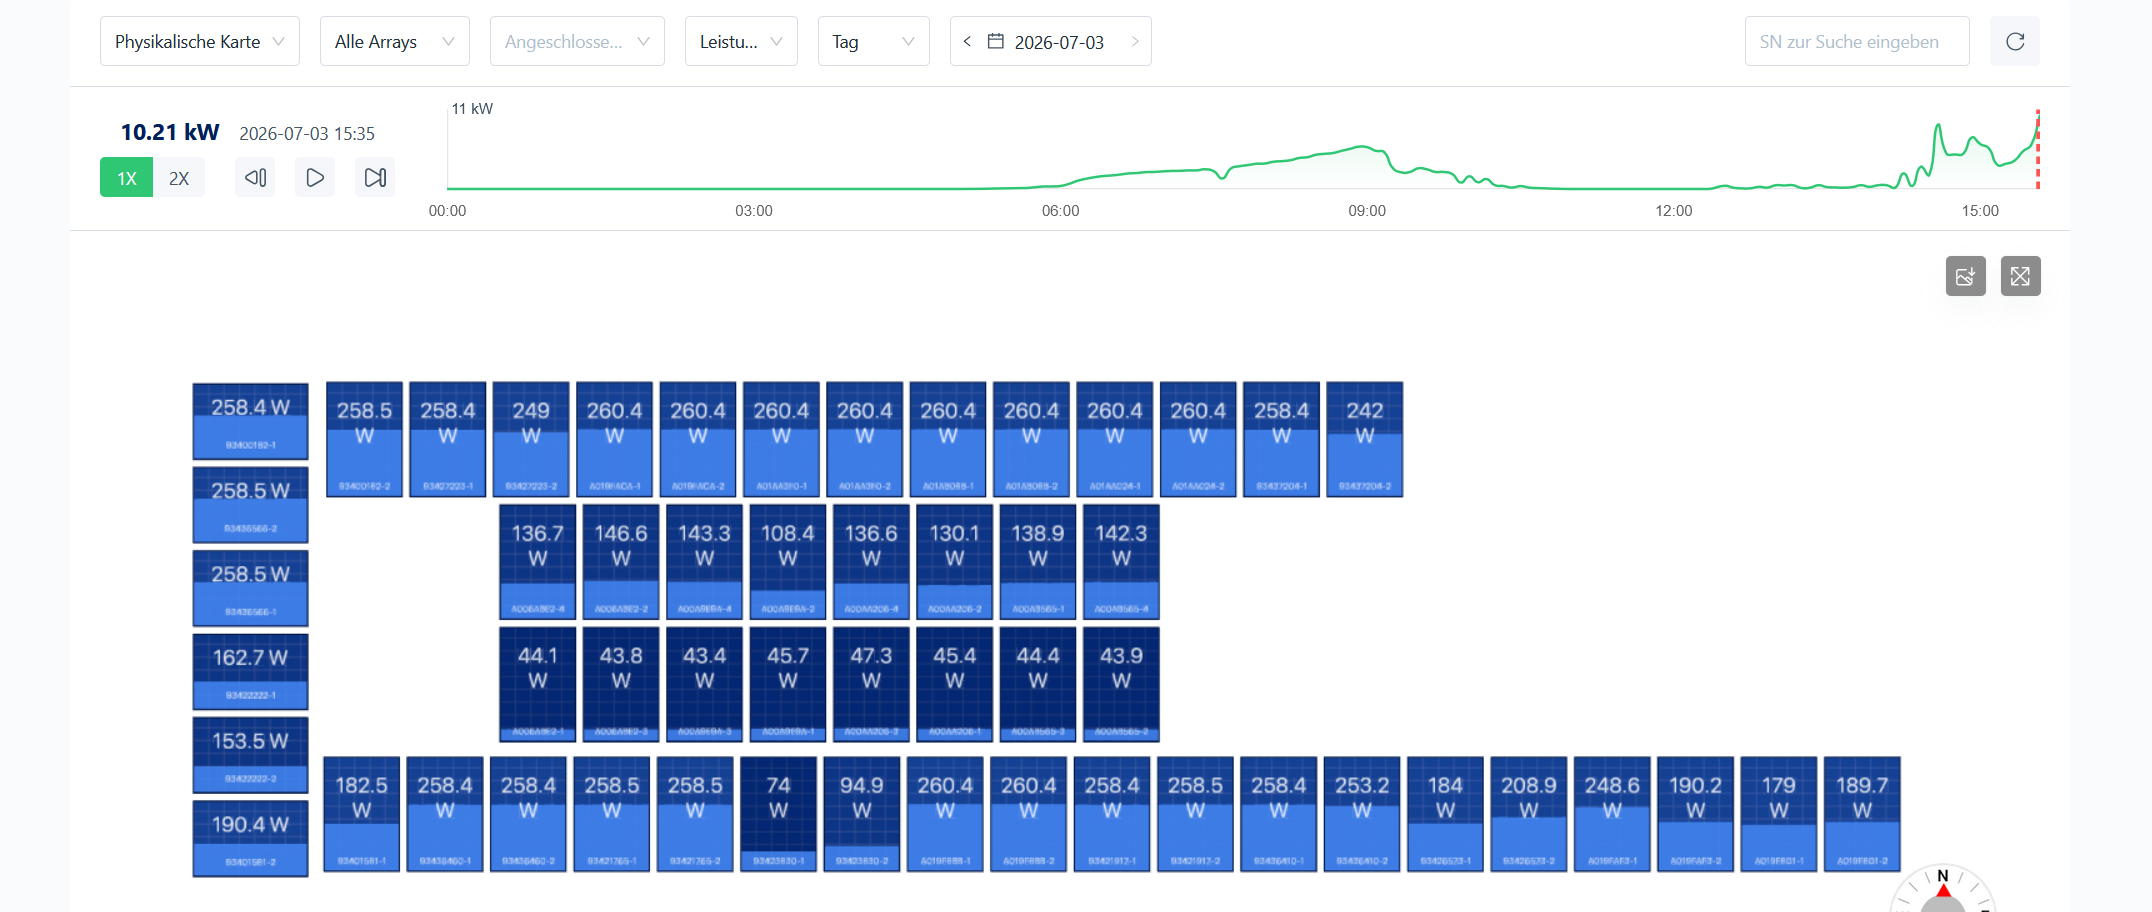The image size is (2152, 912).
Task: Click the timestamp 2026-07-03 15:35
Action: (307, 133)
